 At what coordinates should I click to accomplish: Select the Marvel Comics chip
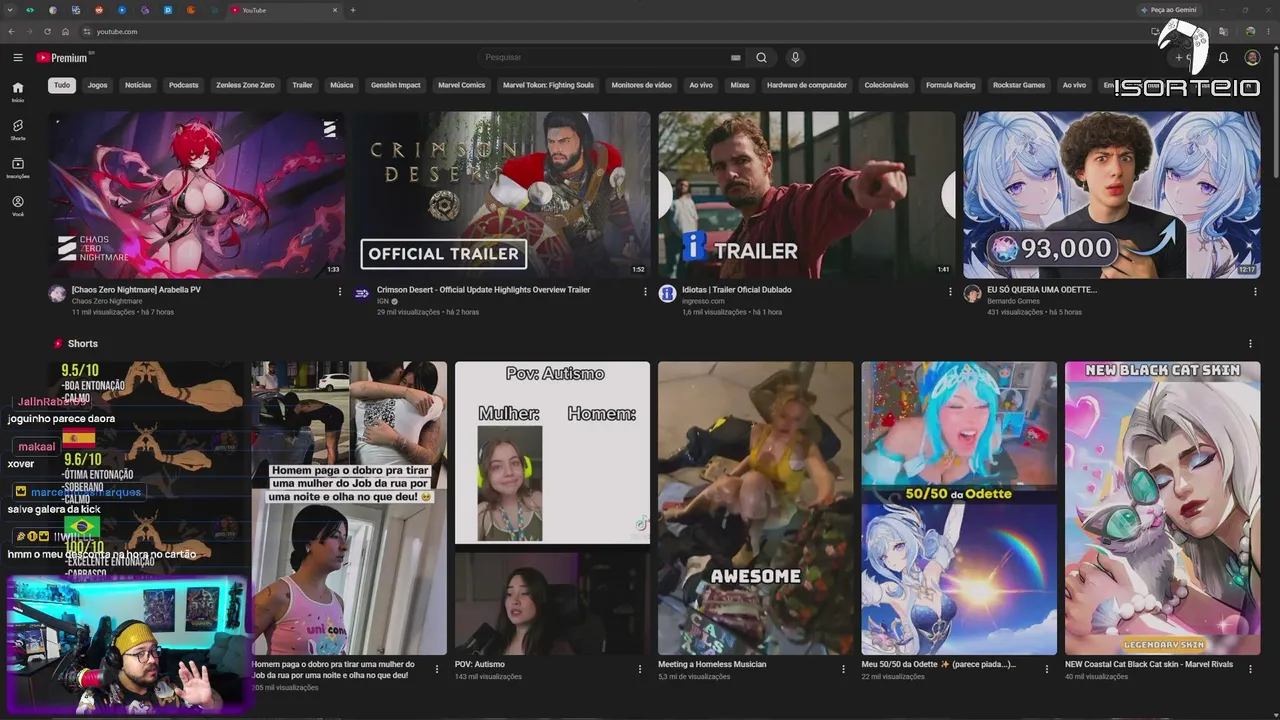pos(462,85)
